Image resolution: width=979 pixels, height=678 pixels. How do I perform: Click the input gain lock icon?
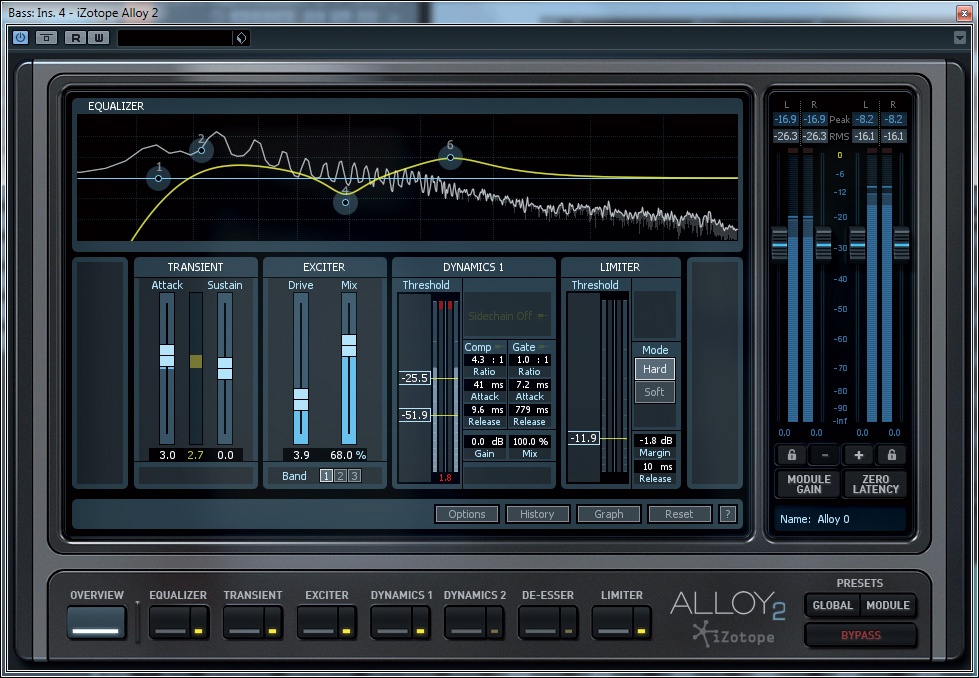tap(792, 455)
